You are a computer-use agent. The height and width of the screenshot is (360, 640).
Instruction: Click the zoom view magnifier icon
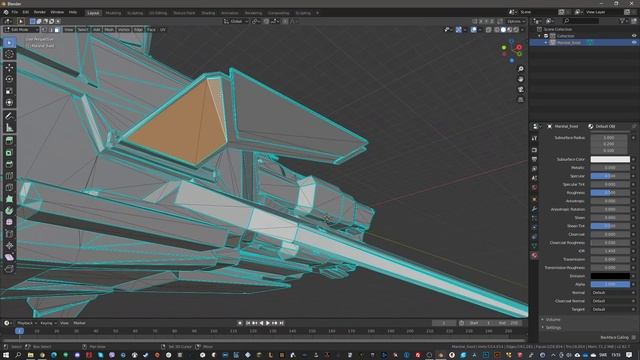(520, 69)
